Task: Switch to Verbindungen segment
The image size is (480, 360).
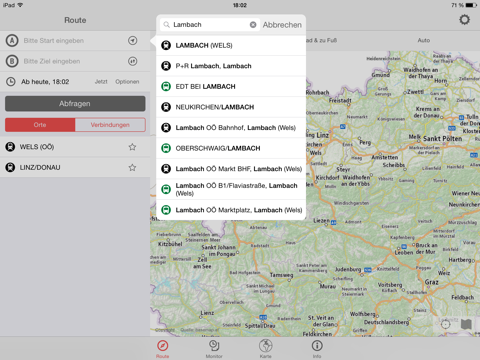Action: tap(110, 125)
